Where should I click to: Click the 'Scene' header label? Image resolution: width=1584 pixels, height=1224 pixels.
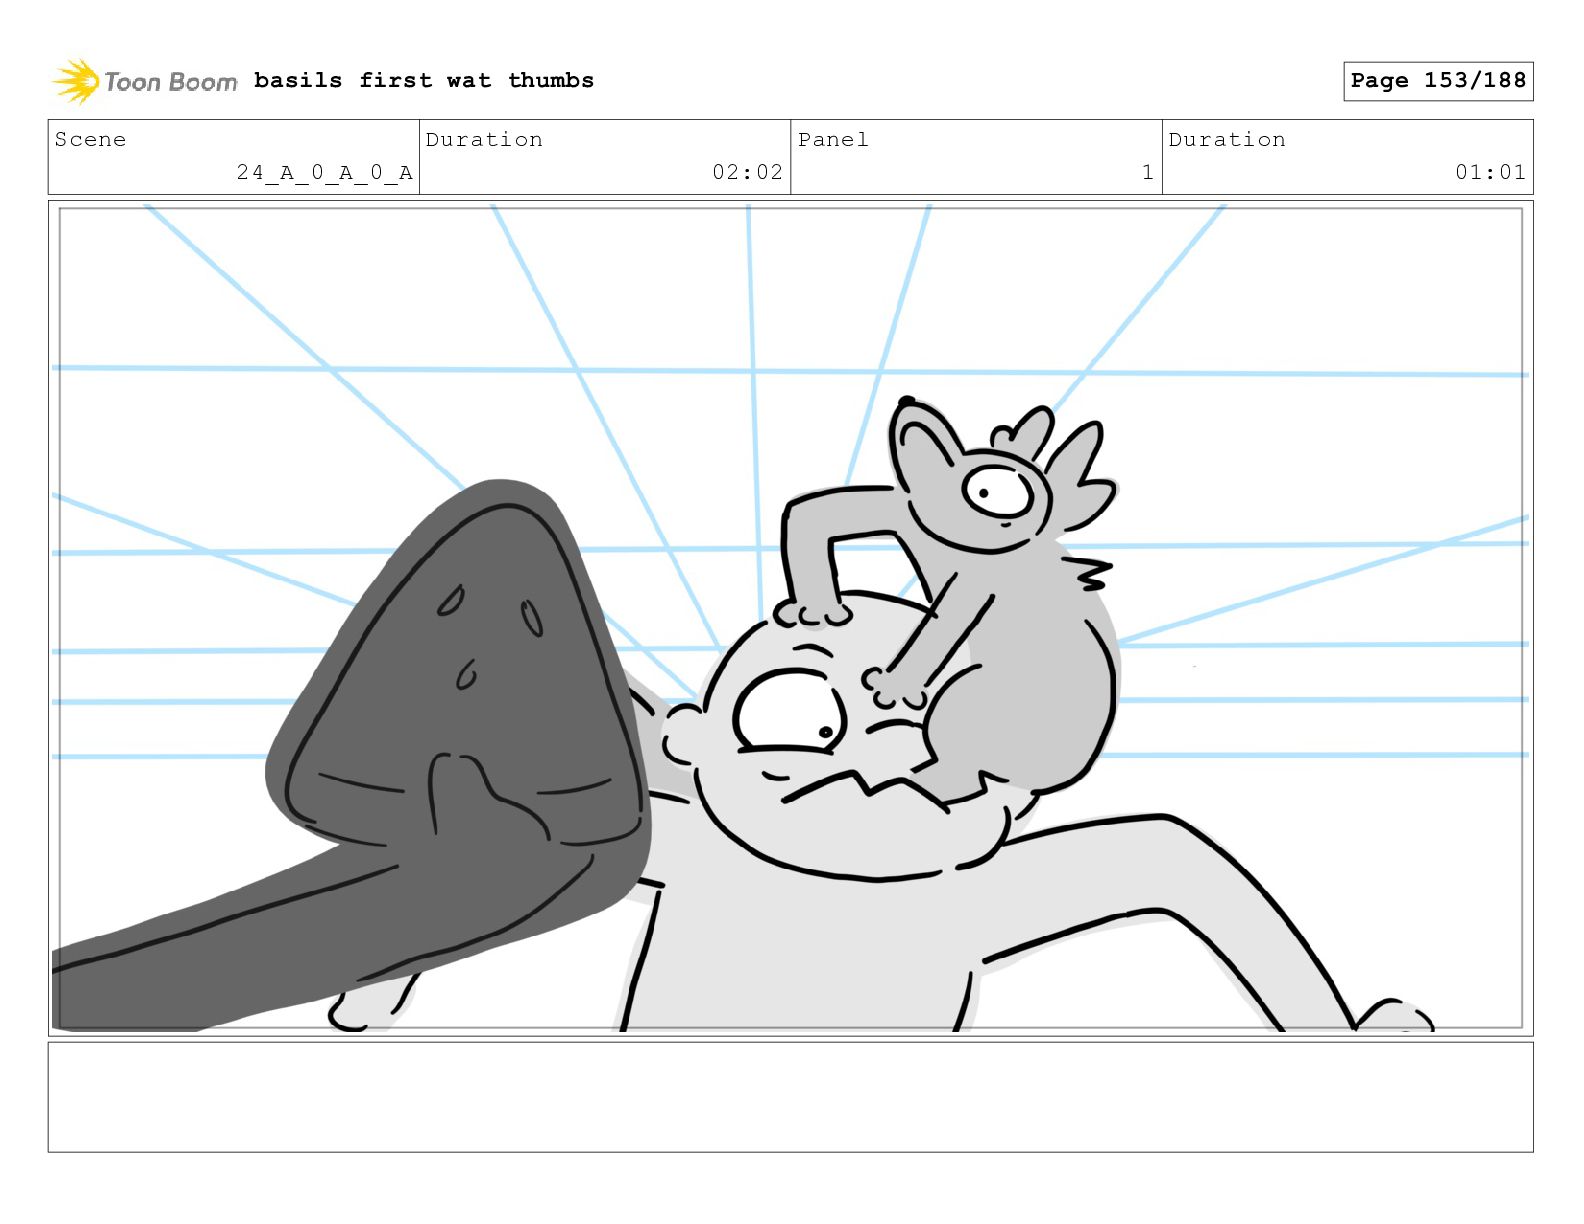tap(90, 139)
